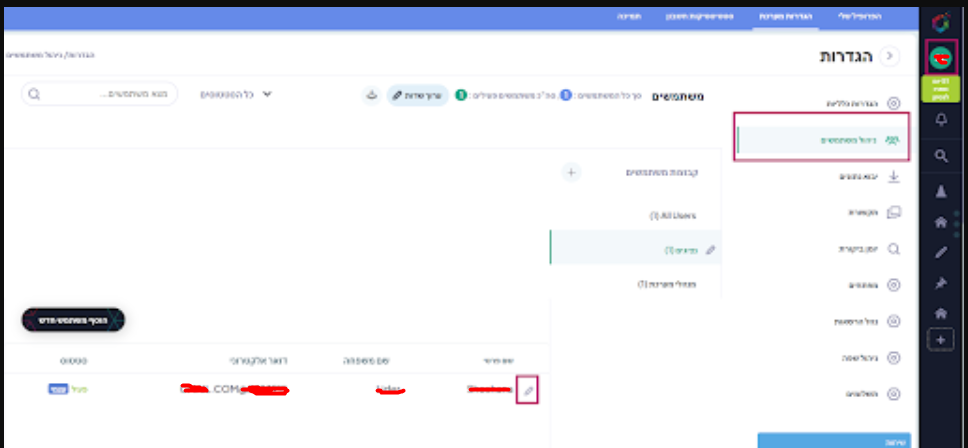Click the magnifier search icon in sidebar

(940, 156)
